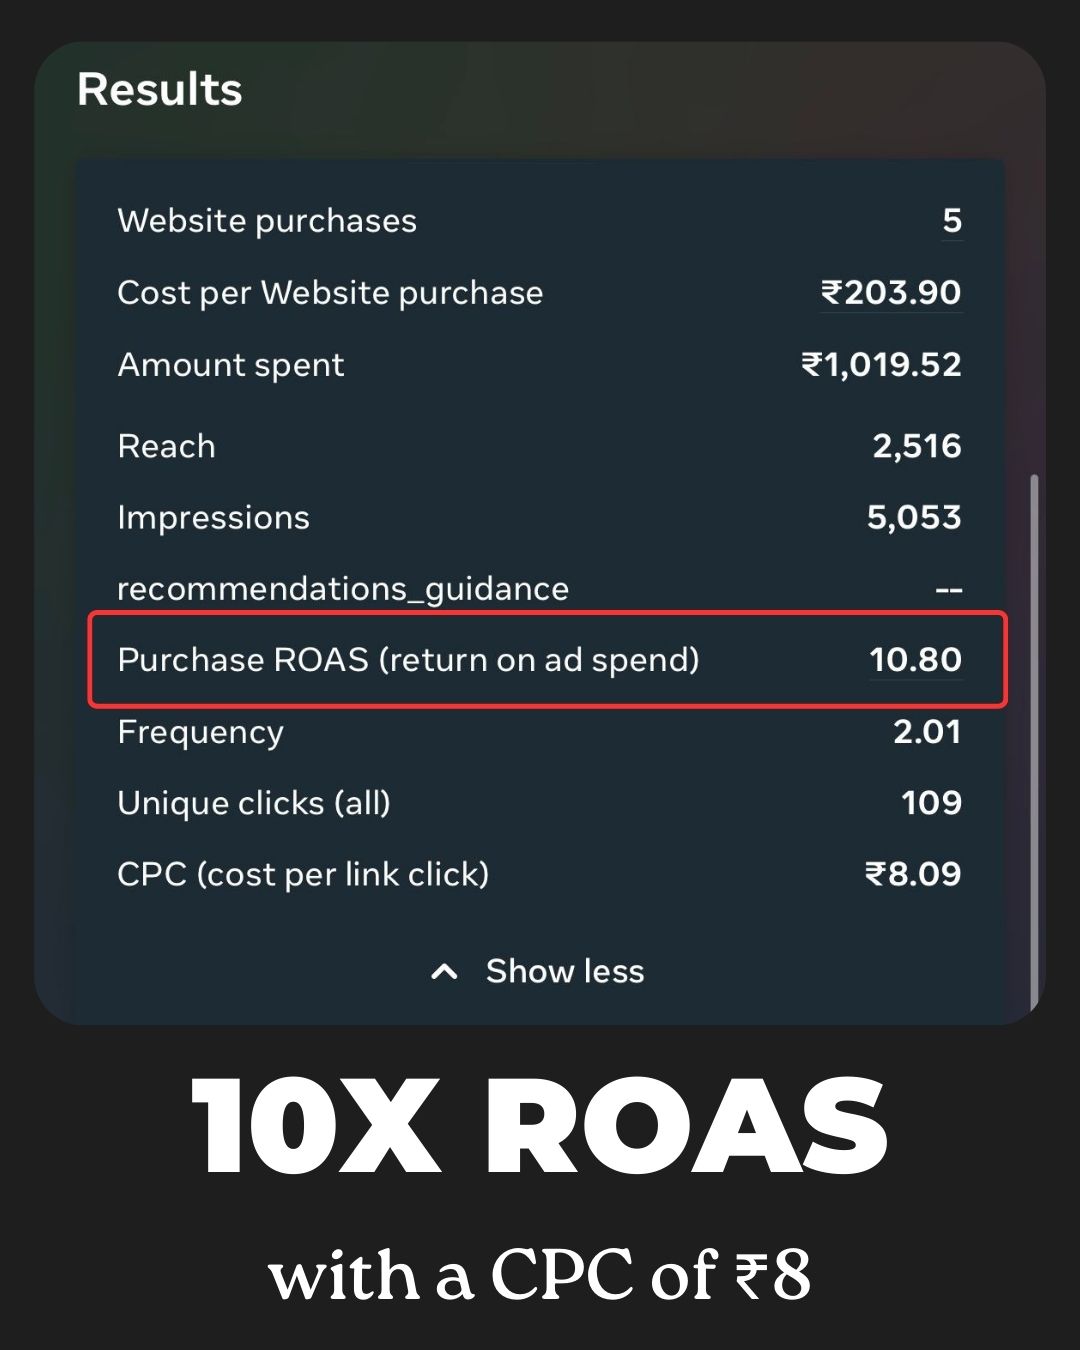Select the Impressions value 5,053
The image size is (1080, 1350).
pyautogui.click(x=913, y=518)
